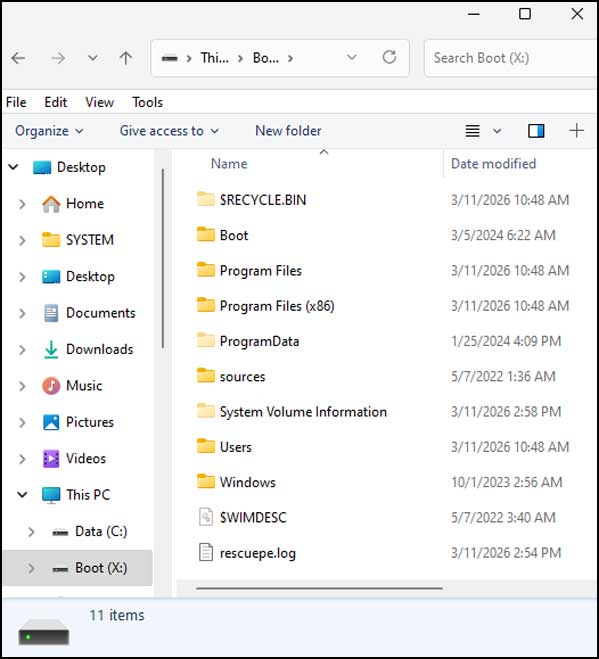Viewport: 599px width, 659px height.
Task: Click the plus icon in toolbar
Action: click(576, 131)
